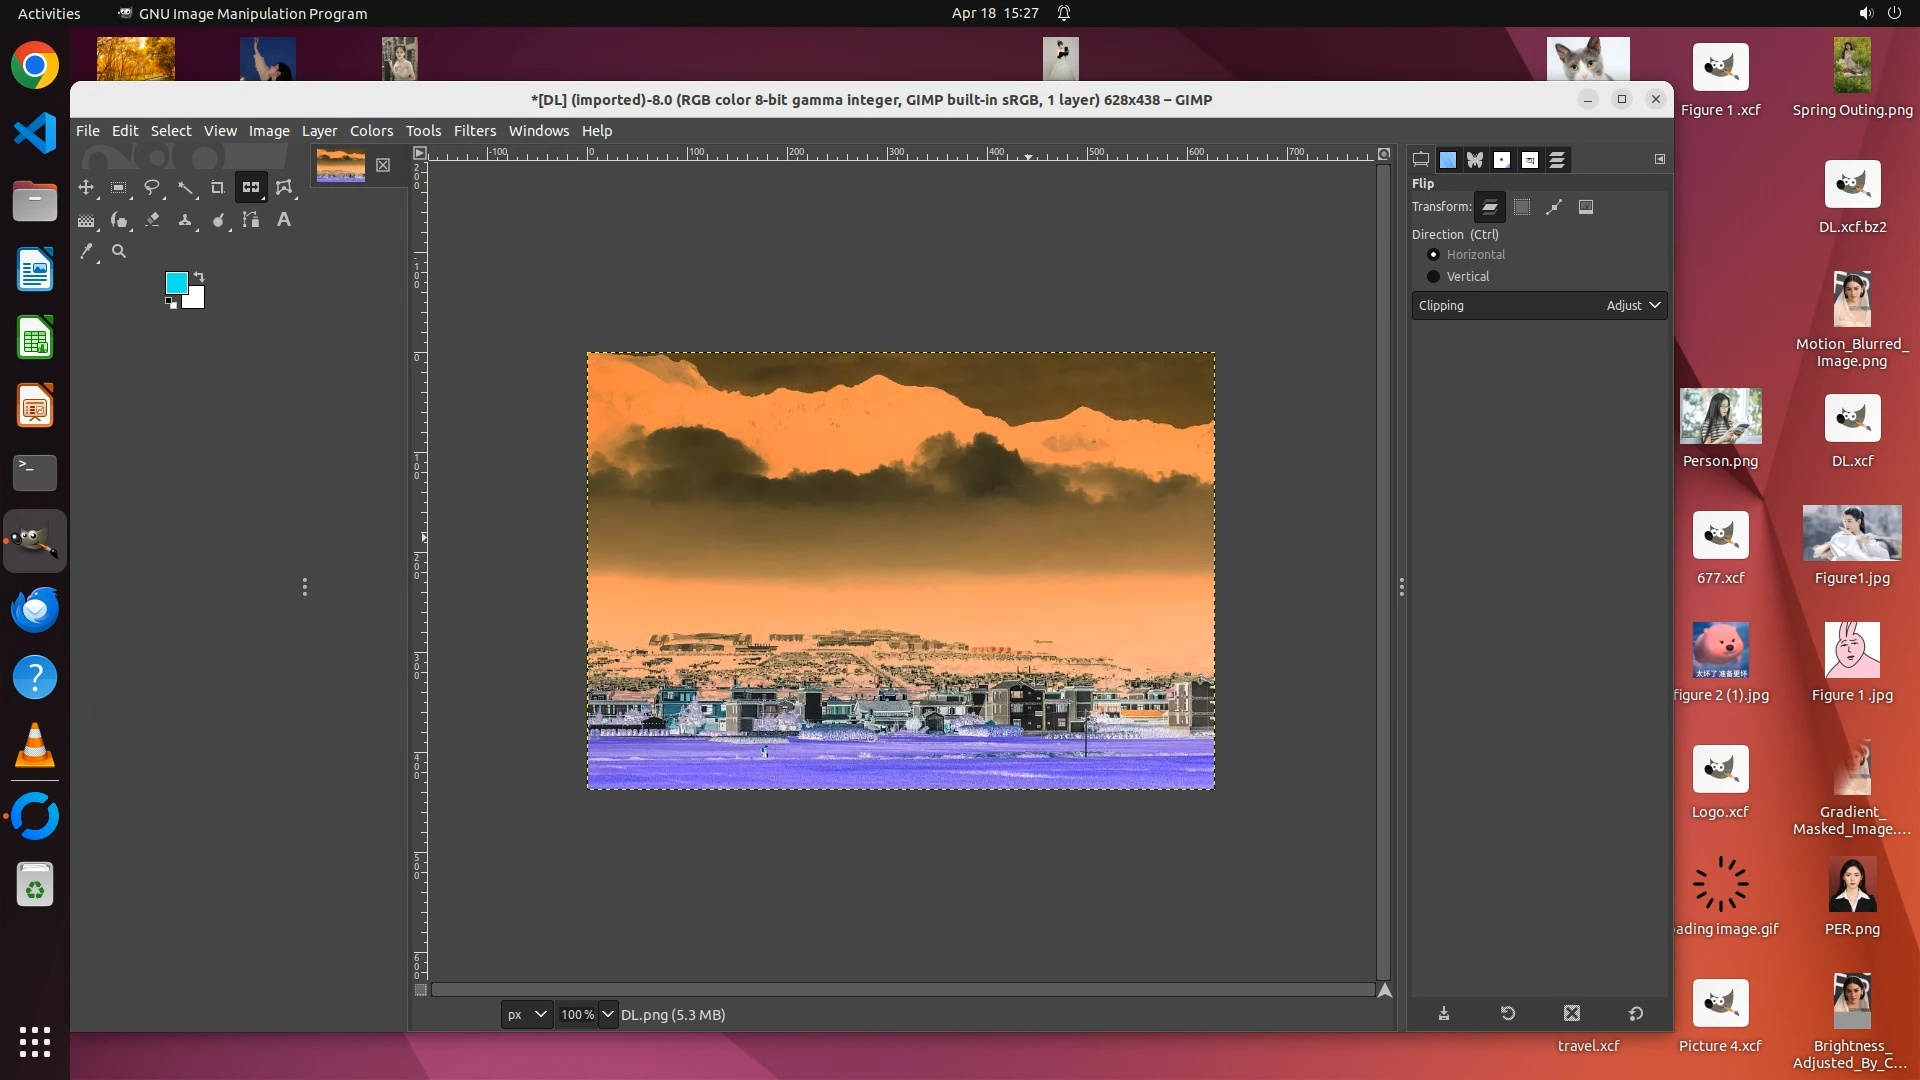The image size is (1920, 1080).
Task: Reset tool options to default values
Action: (x=1636, y=1013)
